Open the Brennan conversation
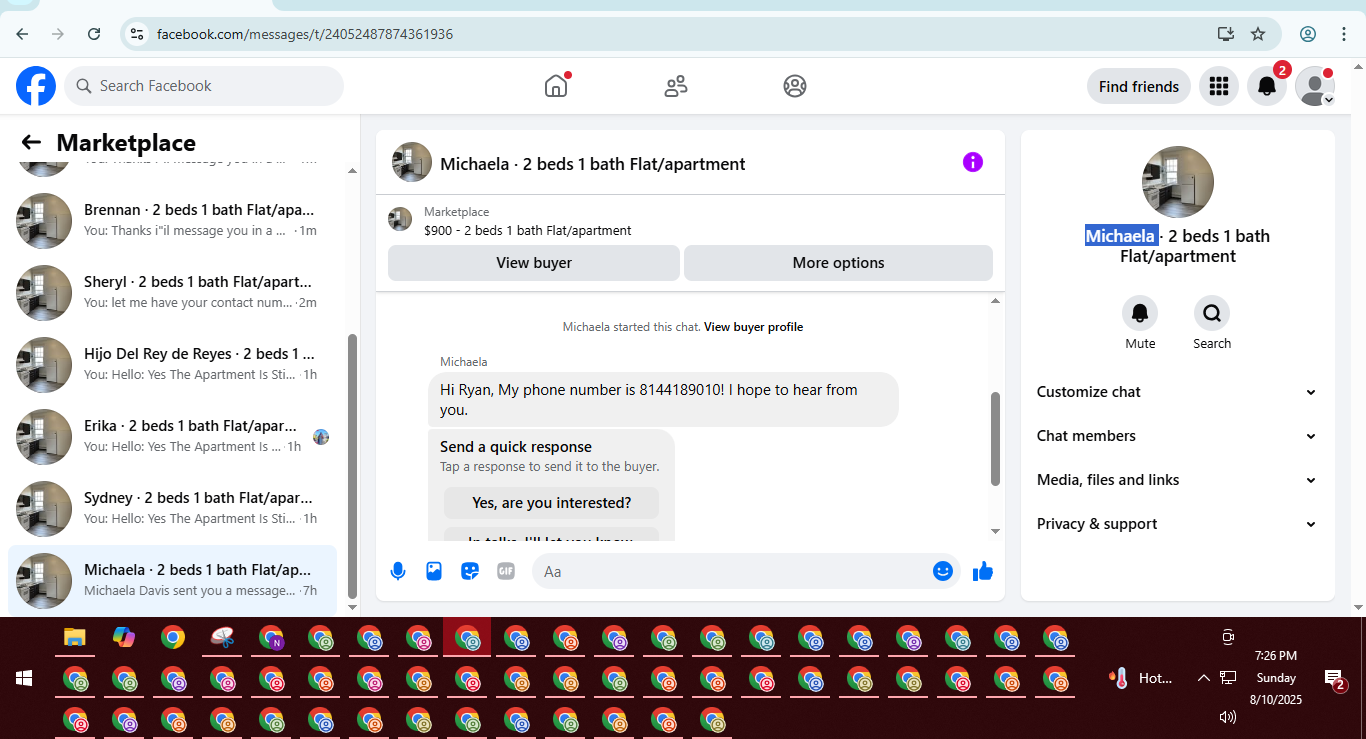Viewport: 1366px width, 739px height. [x=172, y=220]
